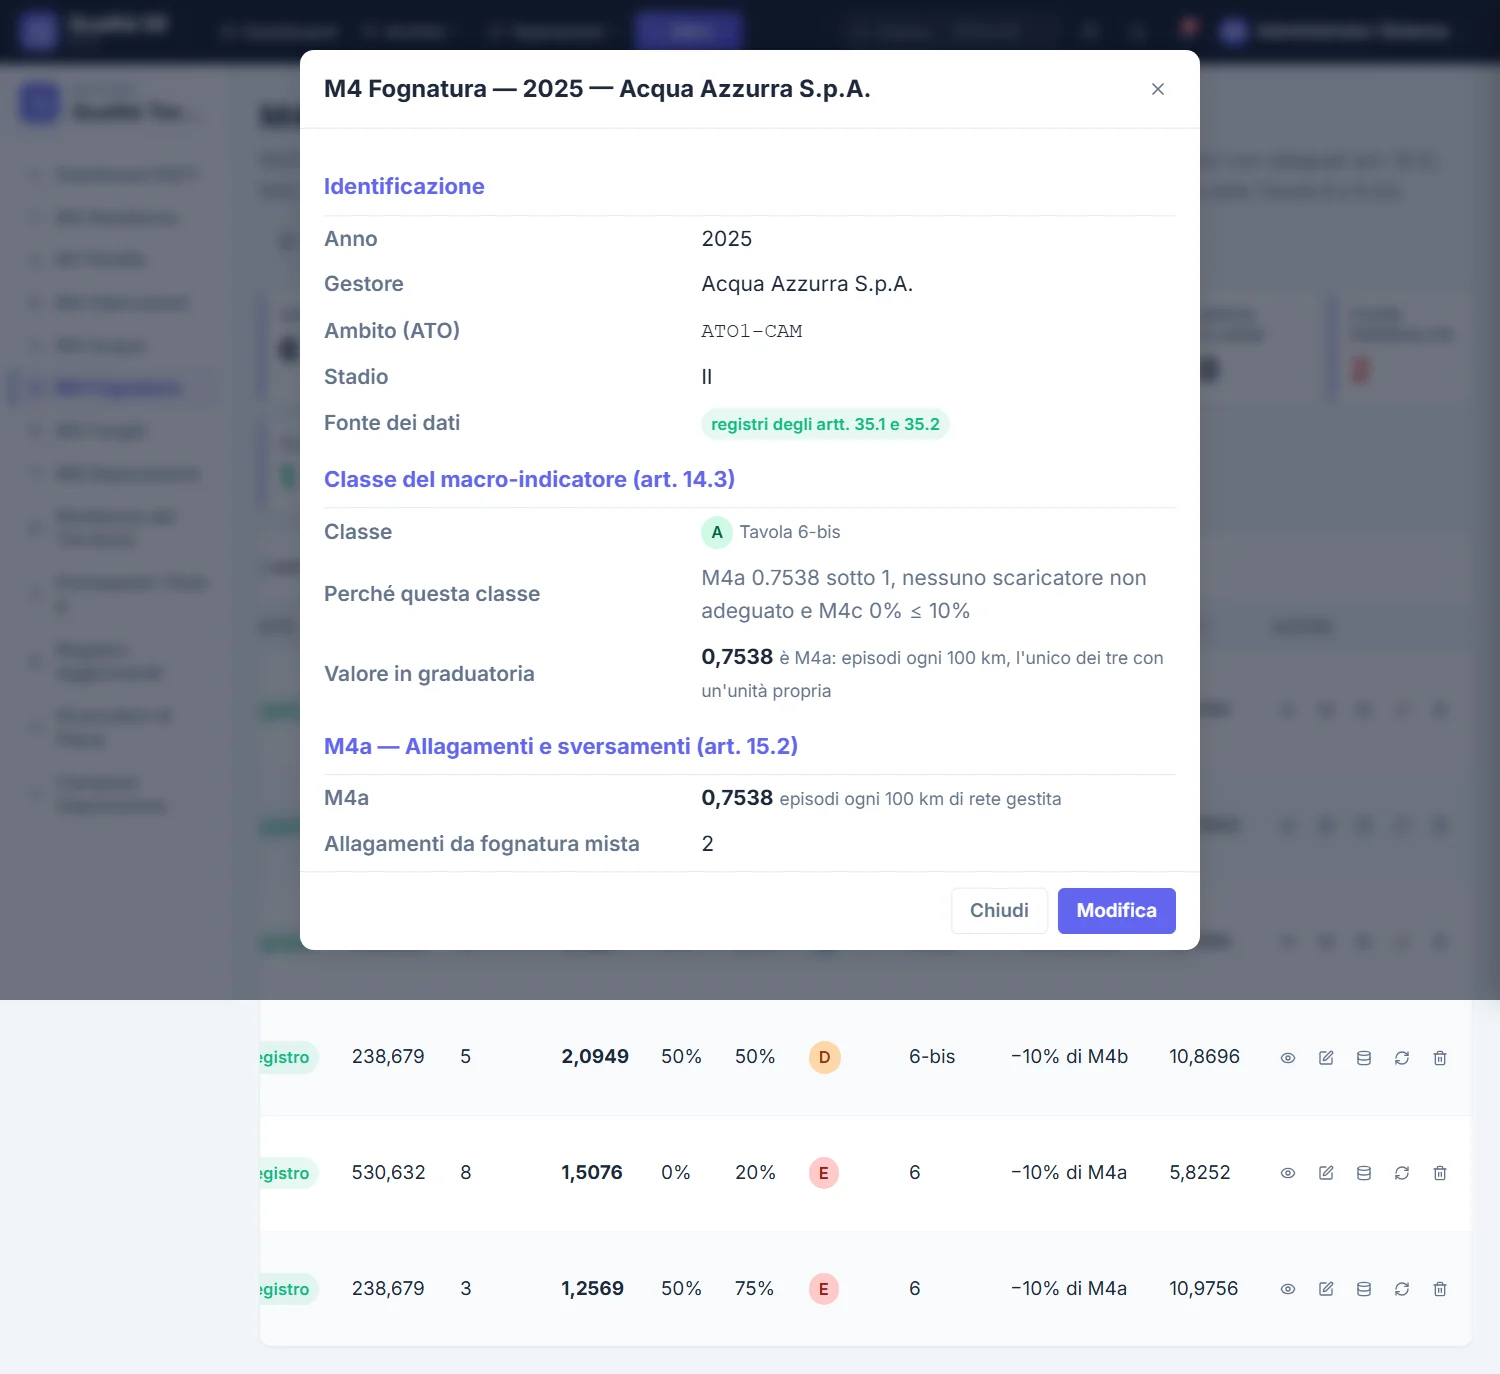1500x1374 pixels.
Task: Close the M4 Fognatura dialog with the X
Action: [1158, 89]
